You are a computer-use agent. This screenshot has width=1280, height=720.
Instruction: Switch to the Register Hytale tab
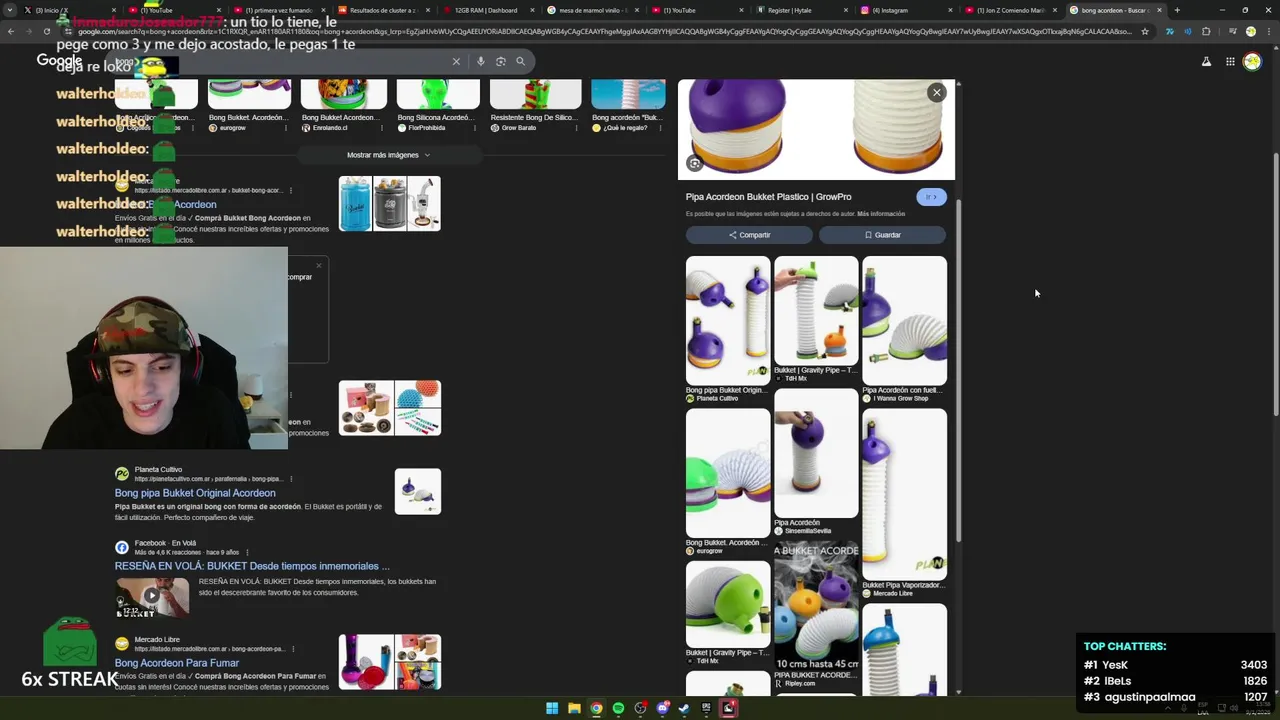800,10
